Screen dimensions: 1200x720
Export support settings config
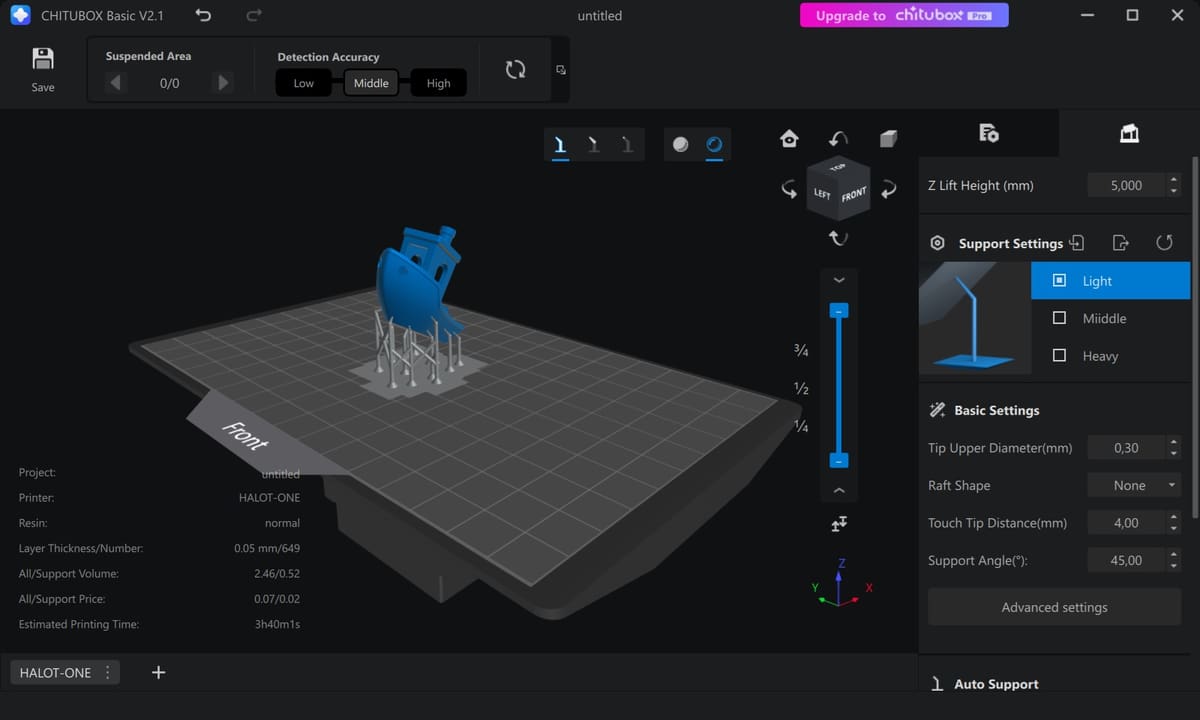1120,243
